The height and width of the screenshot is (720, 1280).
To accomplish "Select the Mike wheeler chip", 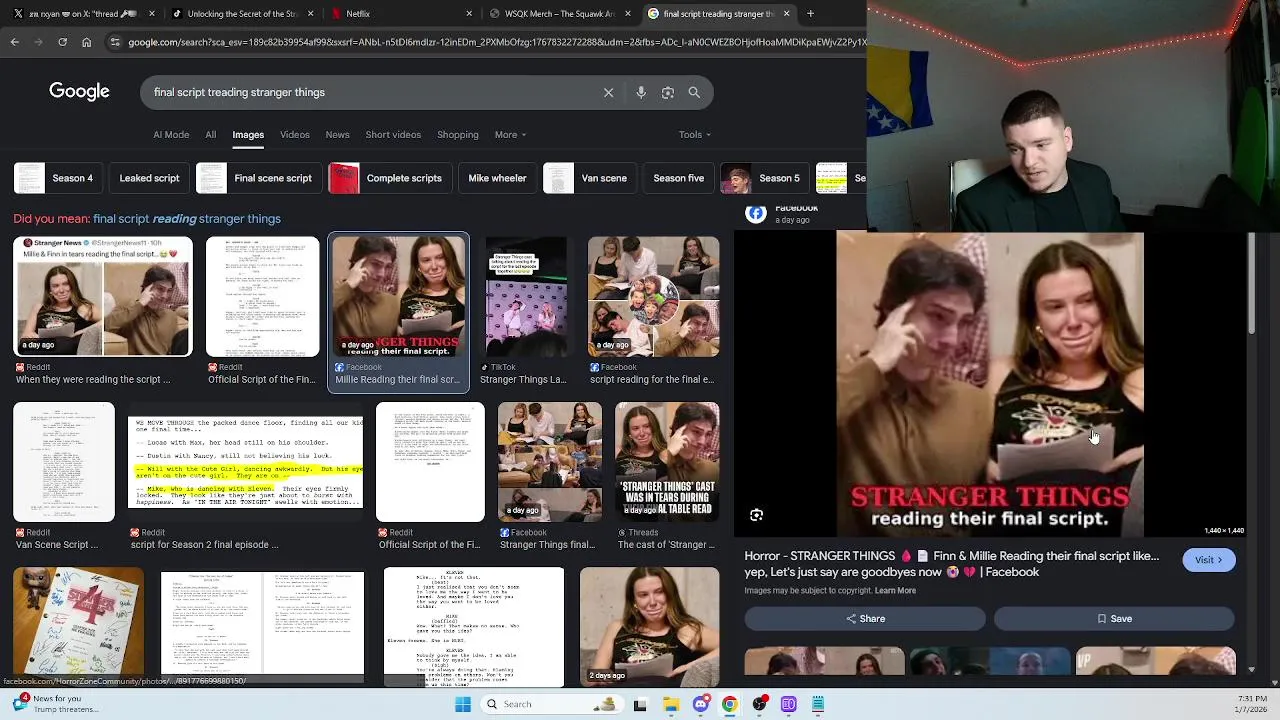I will pyautogui.click(x=497, y=178).
